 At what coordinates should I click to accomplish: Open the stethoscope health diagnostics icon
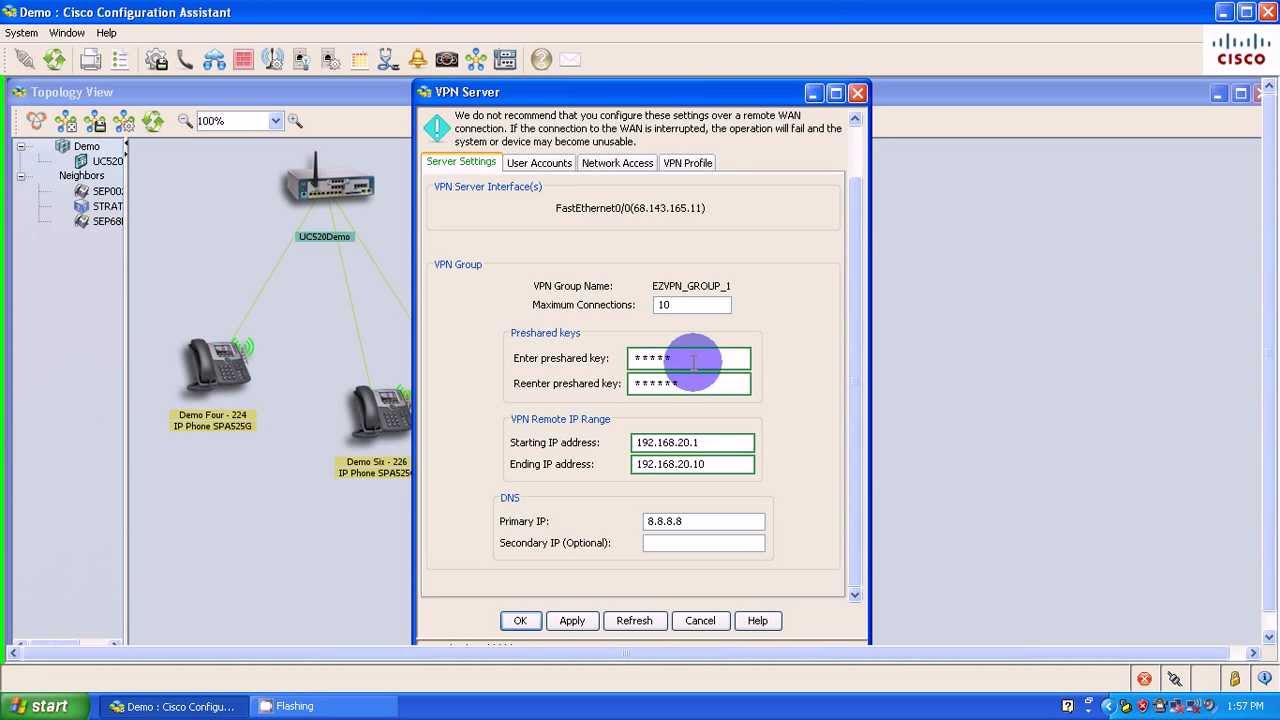click(x=389, y=60)
